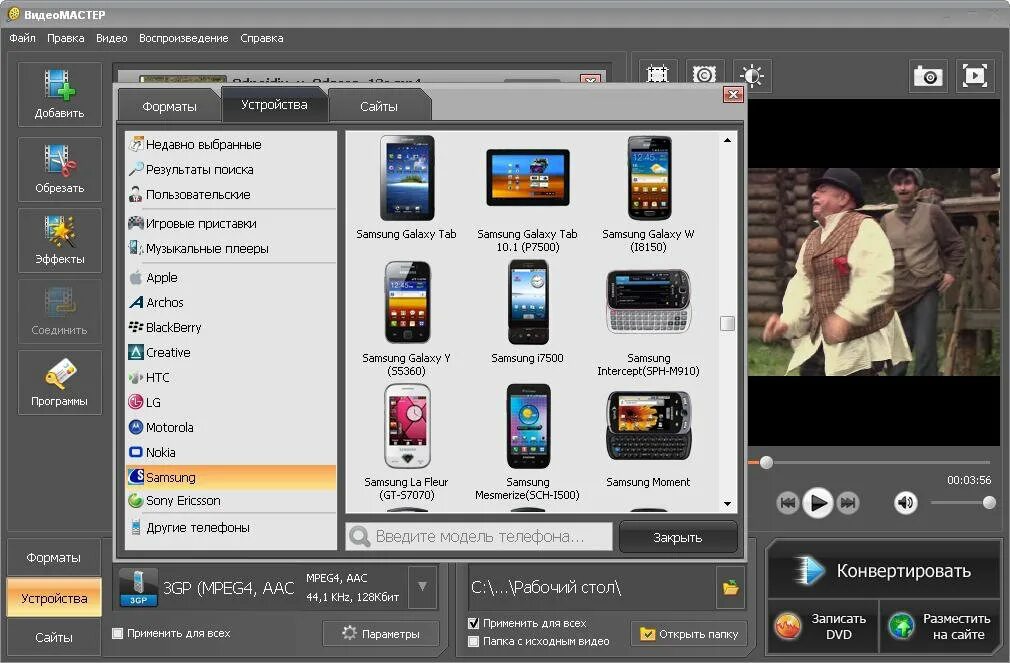Take a snapshot with the camera icon
The height and width of the screenshot is (663, 1010).
[928, 76]
